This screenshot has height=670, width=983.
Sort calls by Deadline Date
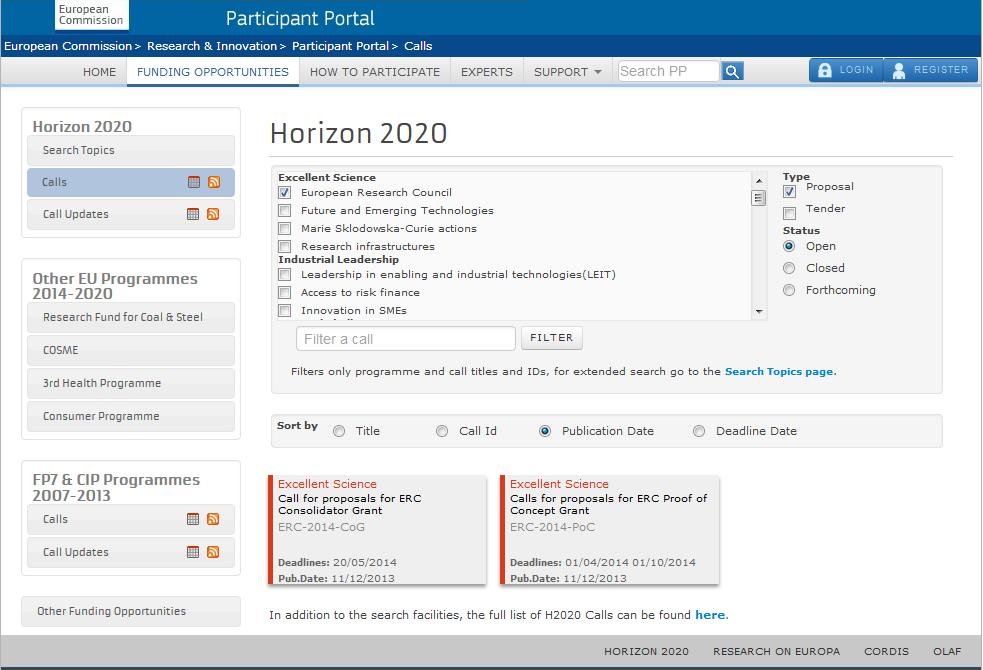coord(699,431)
